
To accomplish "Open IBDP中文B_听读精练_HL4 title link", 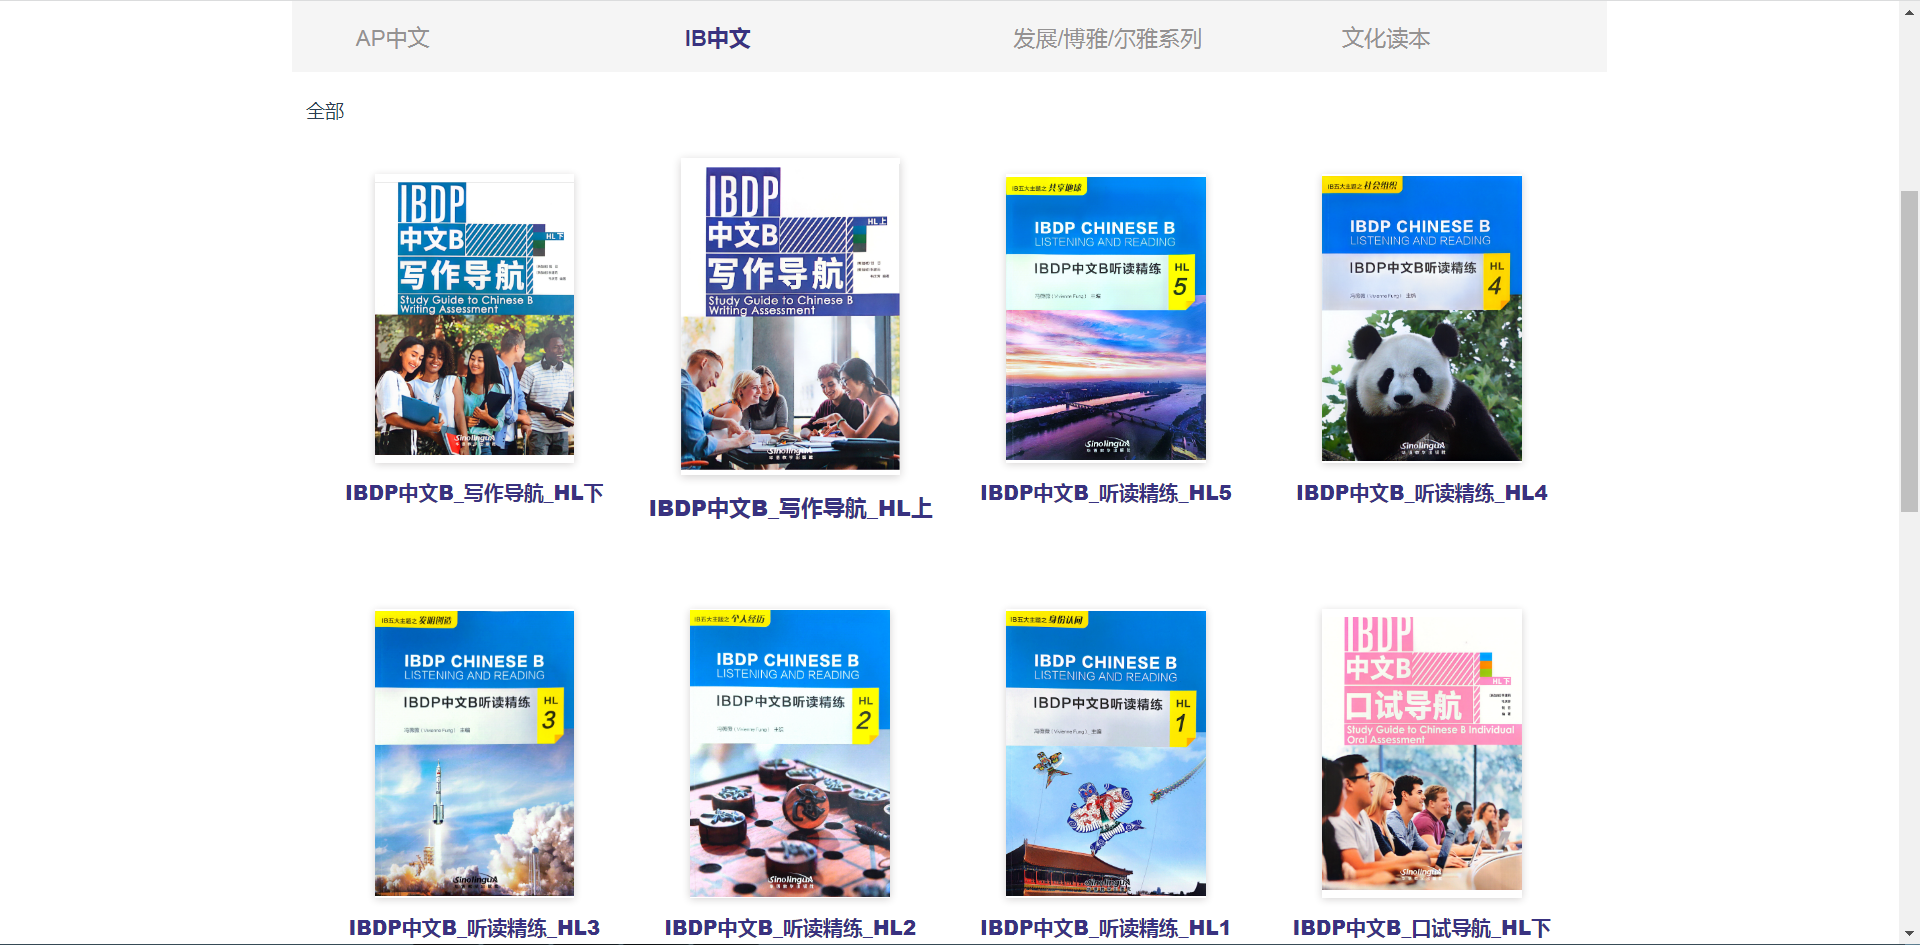I will [1421, 492].
